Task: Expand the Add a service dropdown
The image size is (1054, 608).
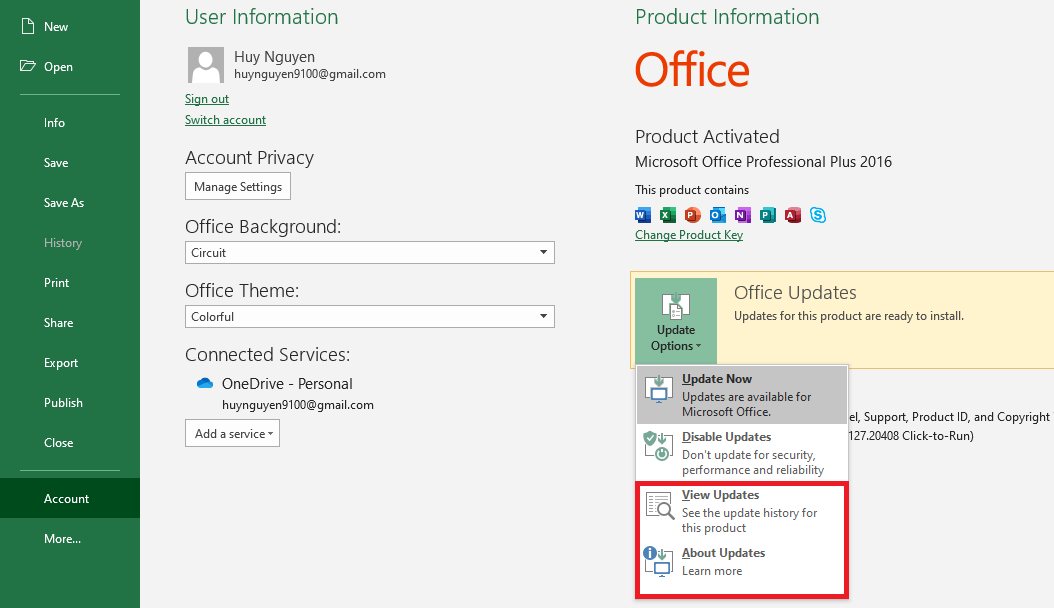Action: (x=232, y=434)
